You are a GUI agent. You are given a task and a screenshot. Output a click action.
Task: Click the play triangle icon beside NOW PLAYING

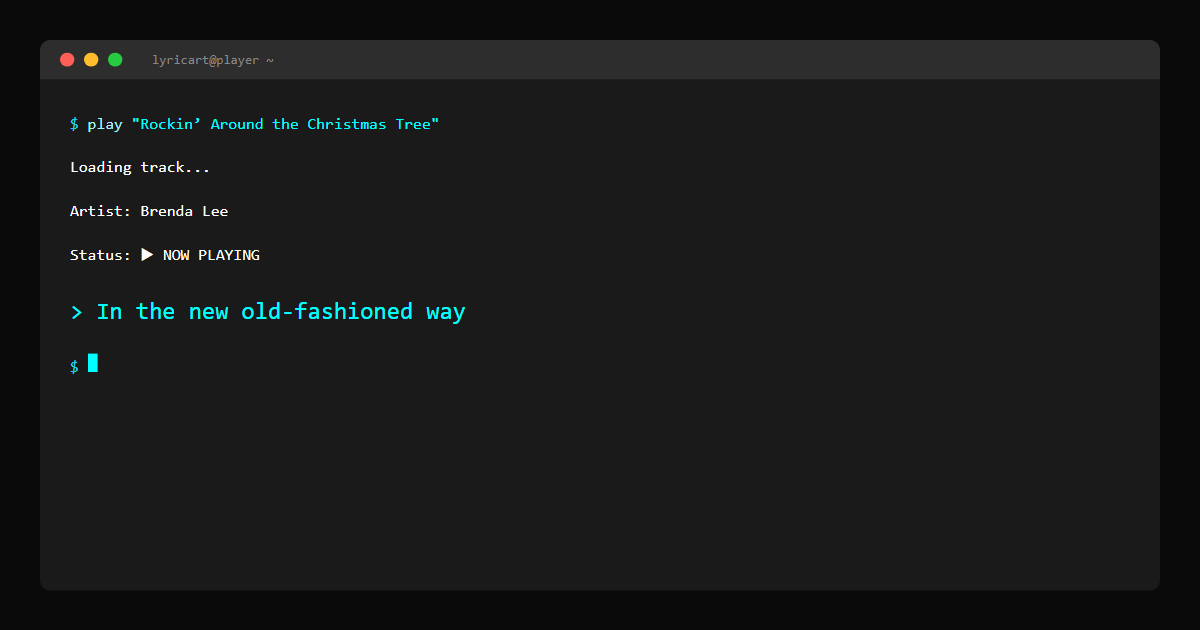pyautogui.click(x=147, y=255)
